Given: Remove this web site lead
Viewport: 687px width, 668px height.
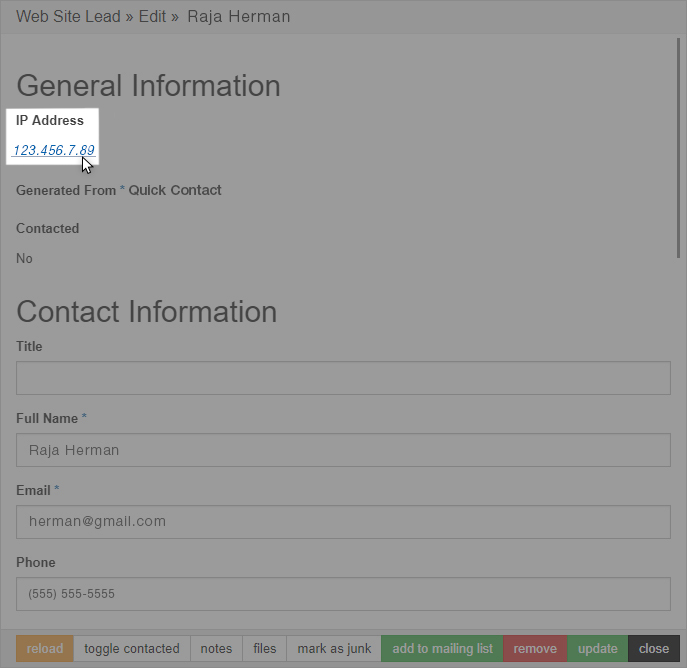Looking at the screenshot, I should pyautogui.click(x=535, y=648).
